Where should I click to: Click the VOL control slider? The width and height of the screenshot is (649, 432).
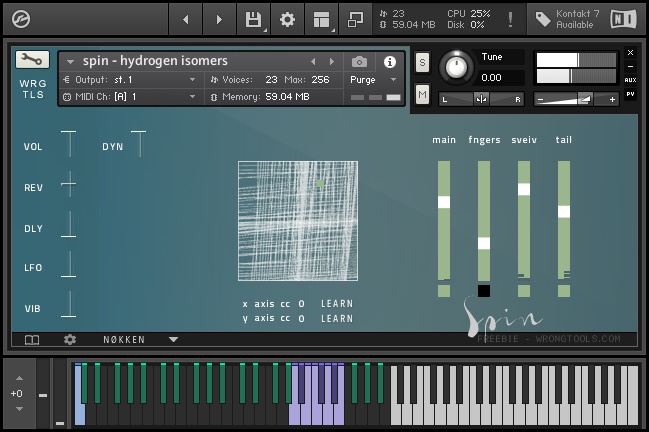(x=69, y=144)
